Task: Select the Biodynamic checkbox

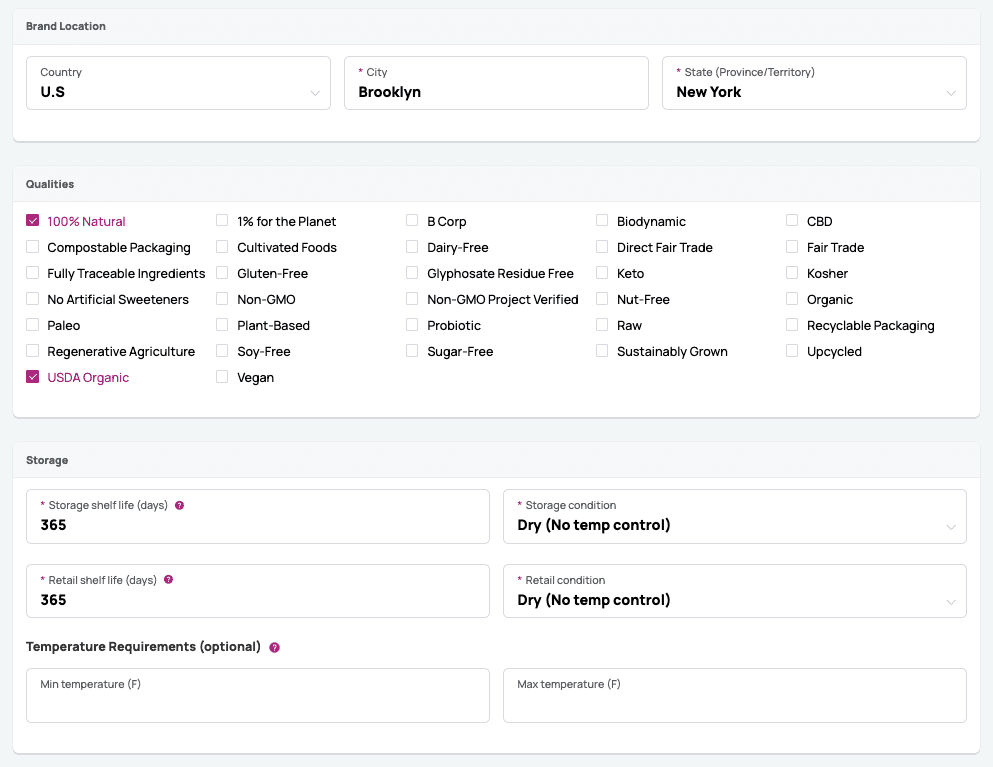Action: pyautogui.click(x=602, y=220)
